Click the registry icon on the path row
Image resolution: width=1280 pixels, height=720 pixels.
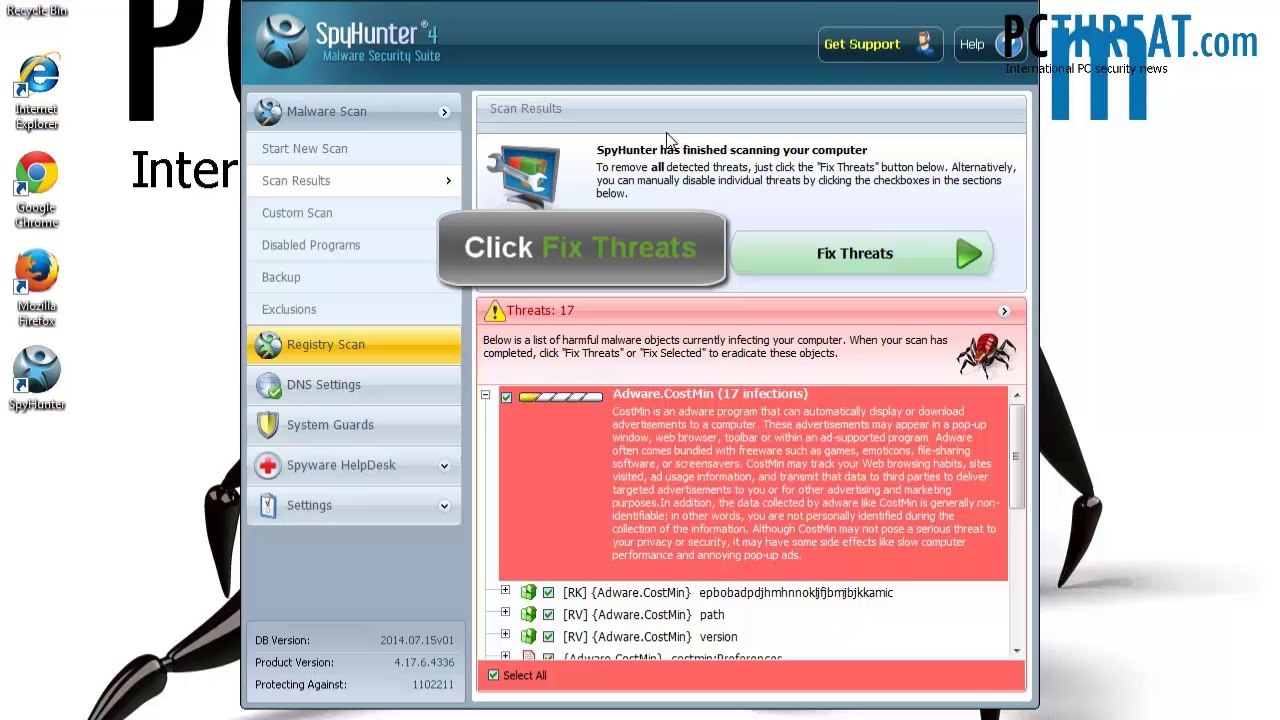pyautogui.click(x=528, y=615)
